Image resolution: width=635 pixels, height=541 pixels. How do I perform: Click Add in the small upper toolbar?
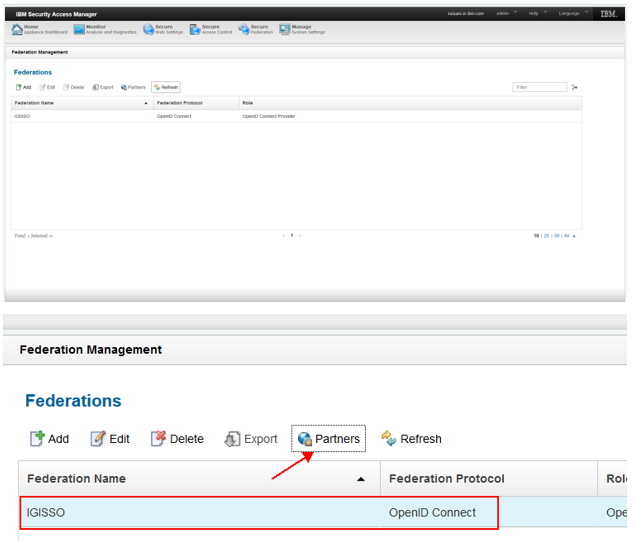tap(23, 87)
